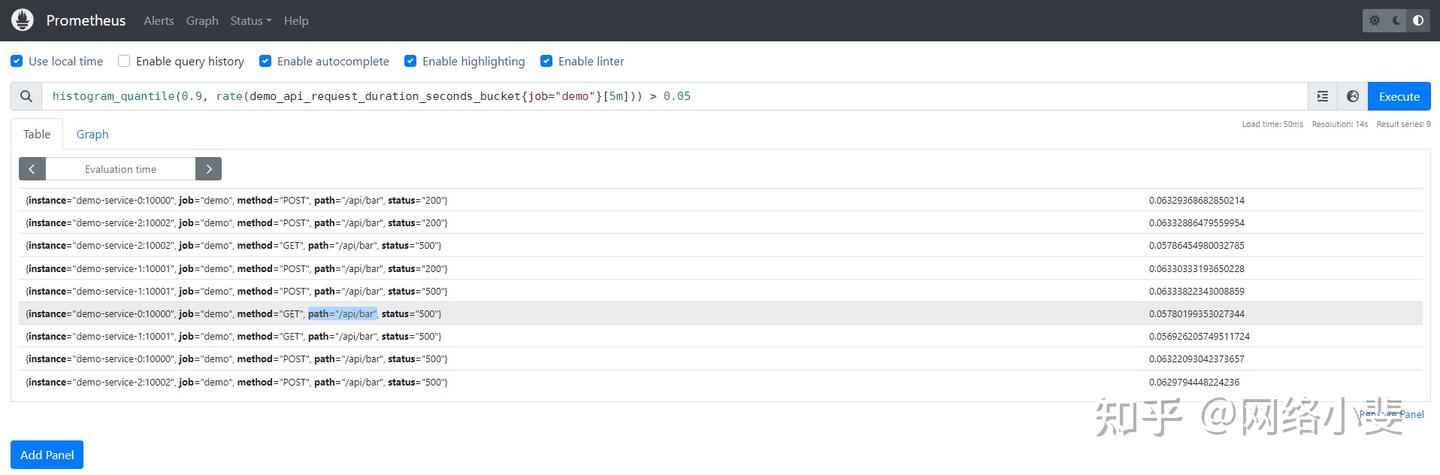Uncheck Enable autocomplete
This screenshot has height=475, width=1440.
point(265,61)
